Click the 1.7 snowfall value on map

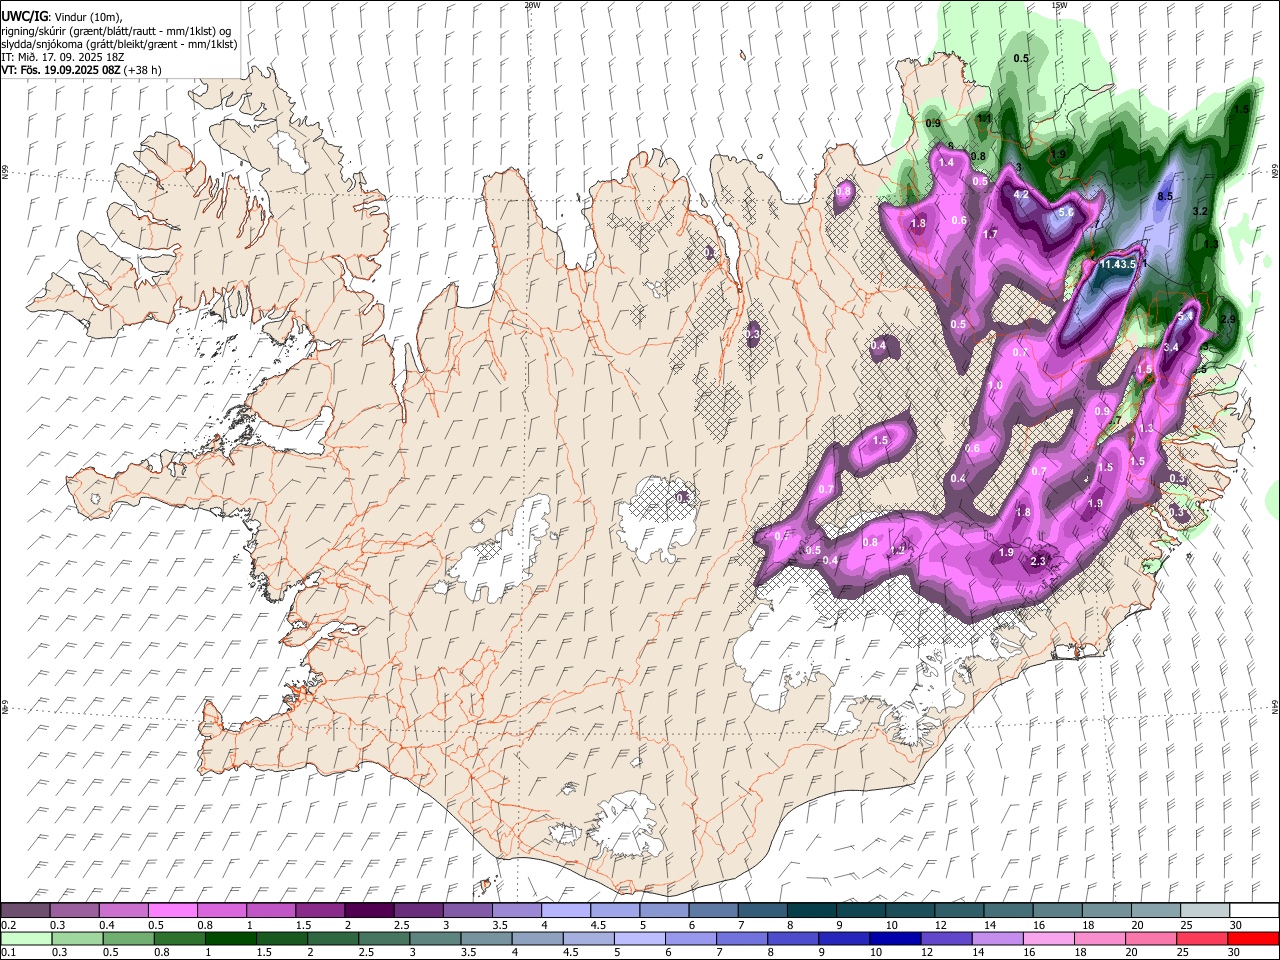click(x=990, y=235)
